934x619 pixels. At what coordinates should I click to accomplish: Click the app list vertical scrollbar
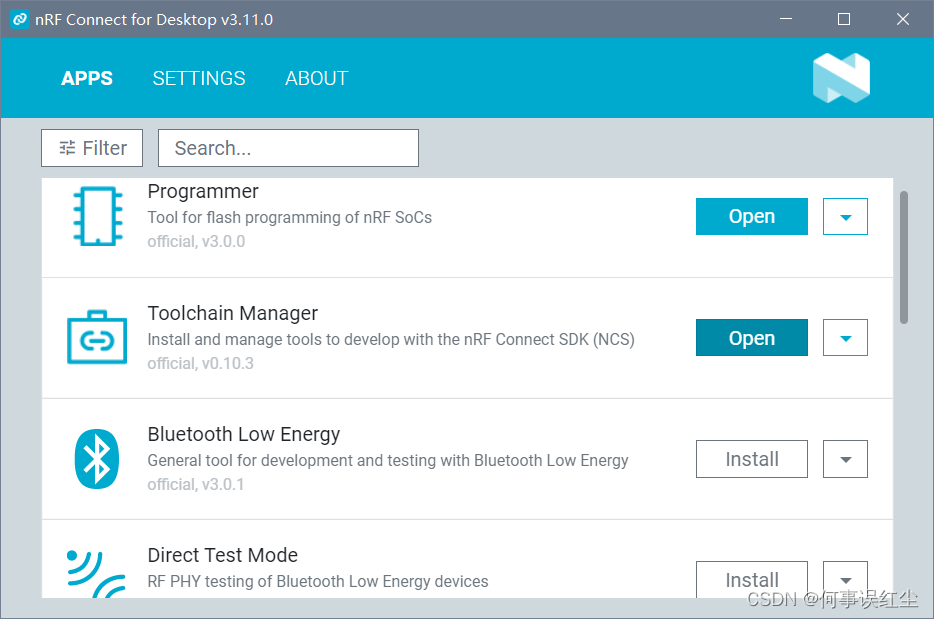click(904, 257)
